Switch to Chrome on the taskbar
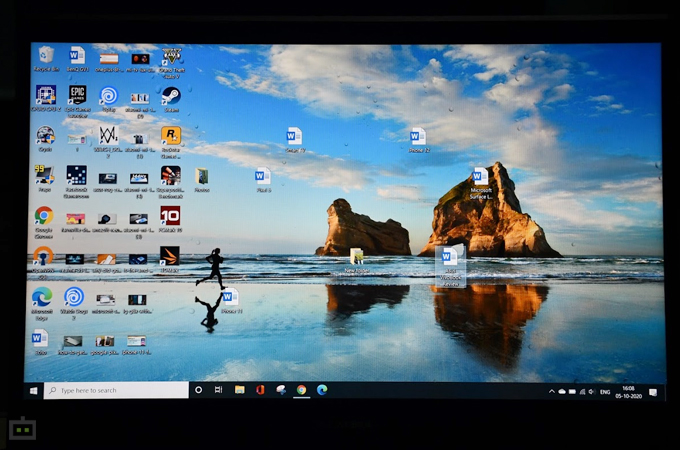This screenshot has width=680, height=450. [x=301, y=390]
